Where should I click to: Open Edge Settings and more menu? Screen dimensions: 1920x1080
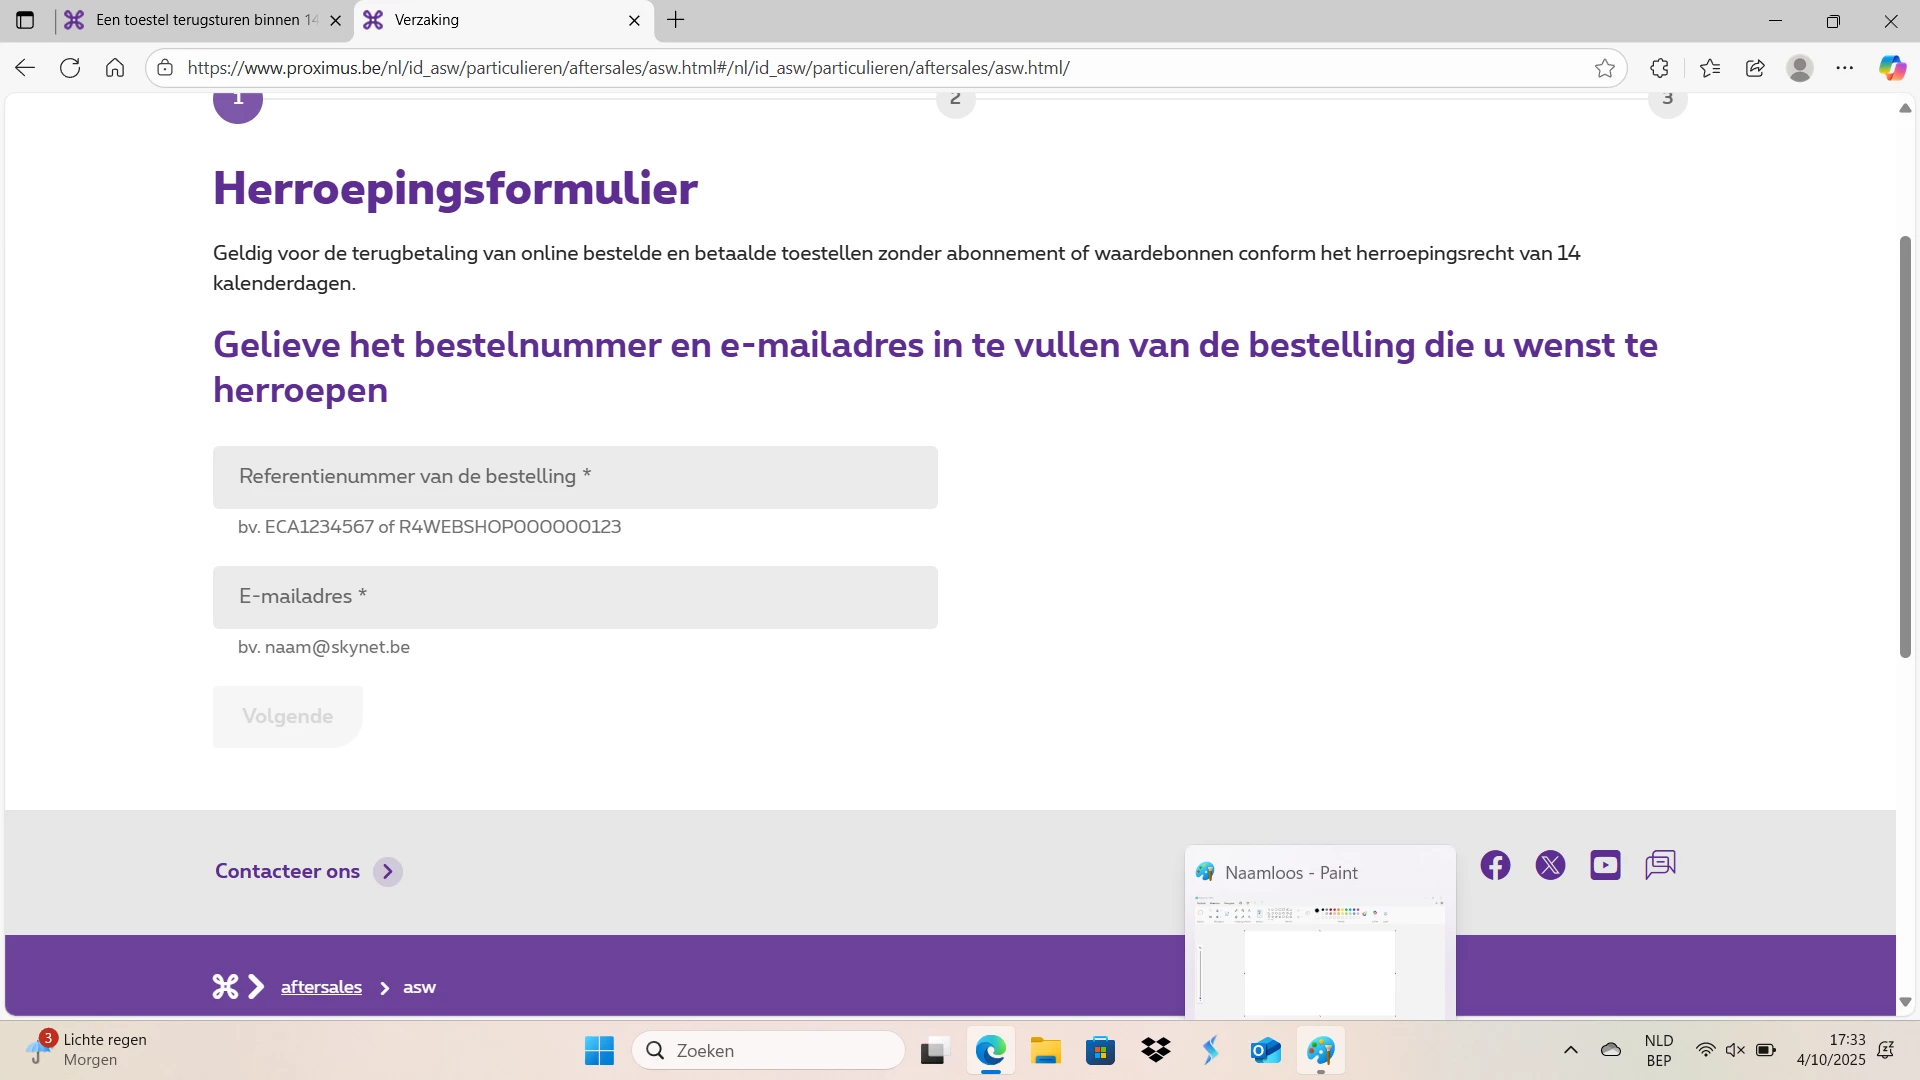(1845, 68)
